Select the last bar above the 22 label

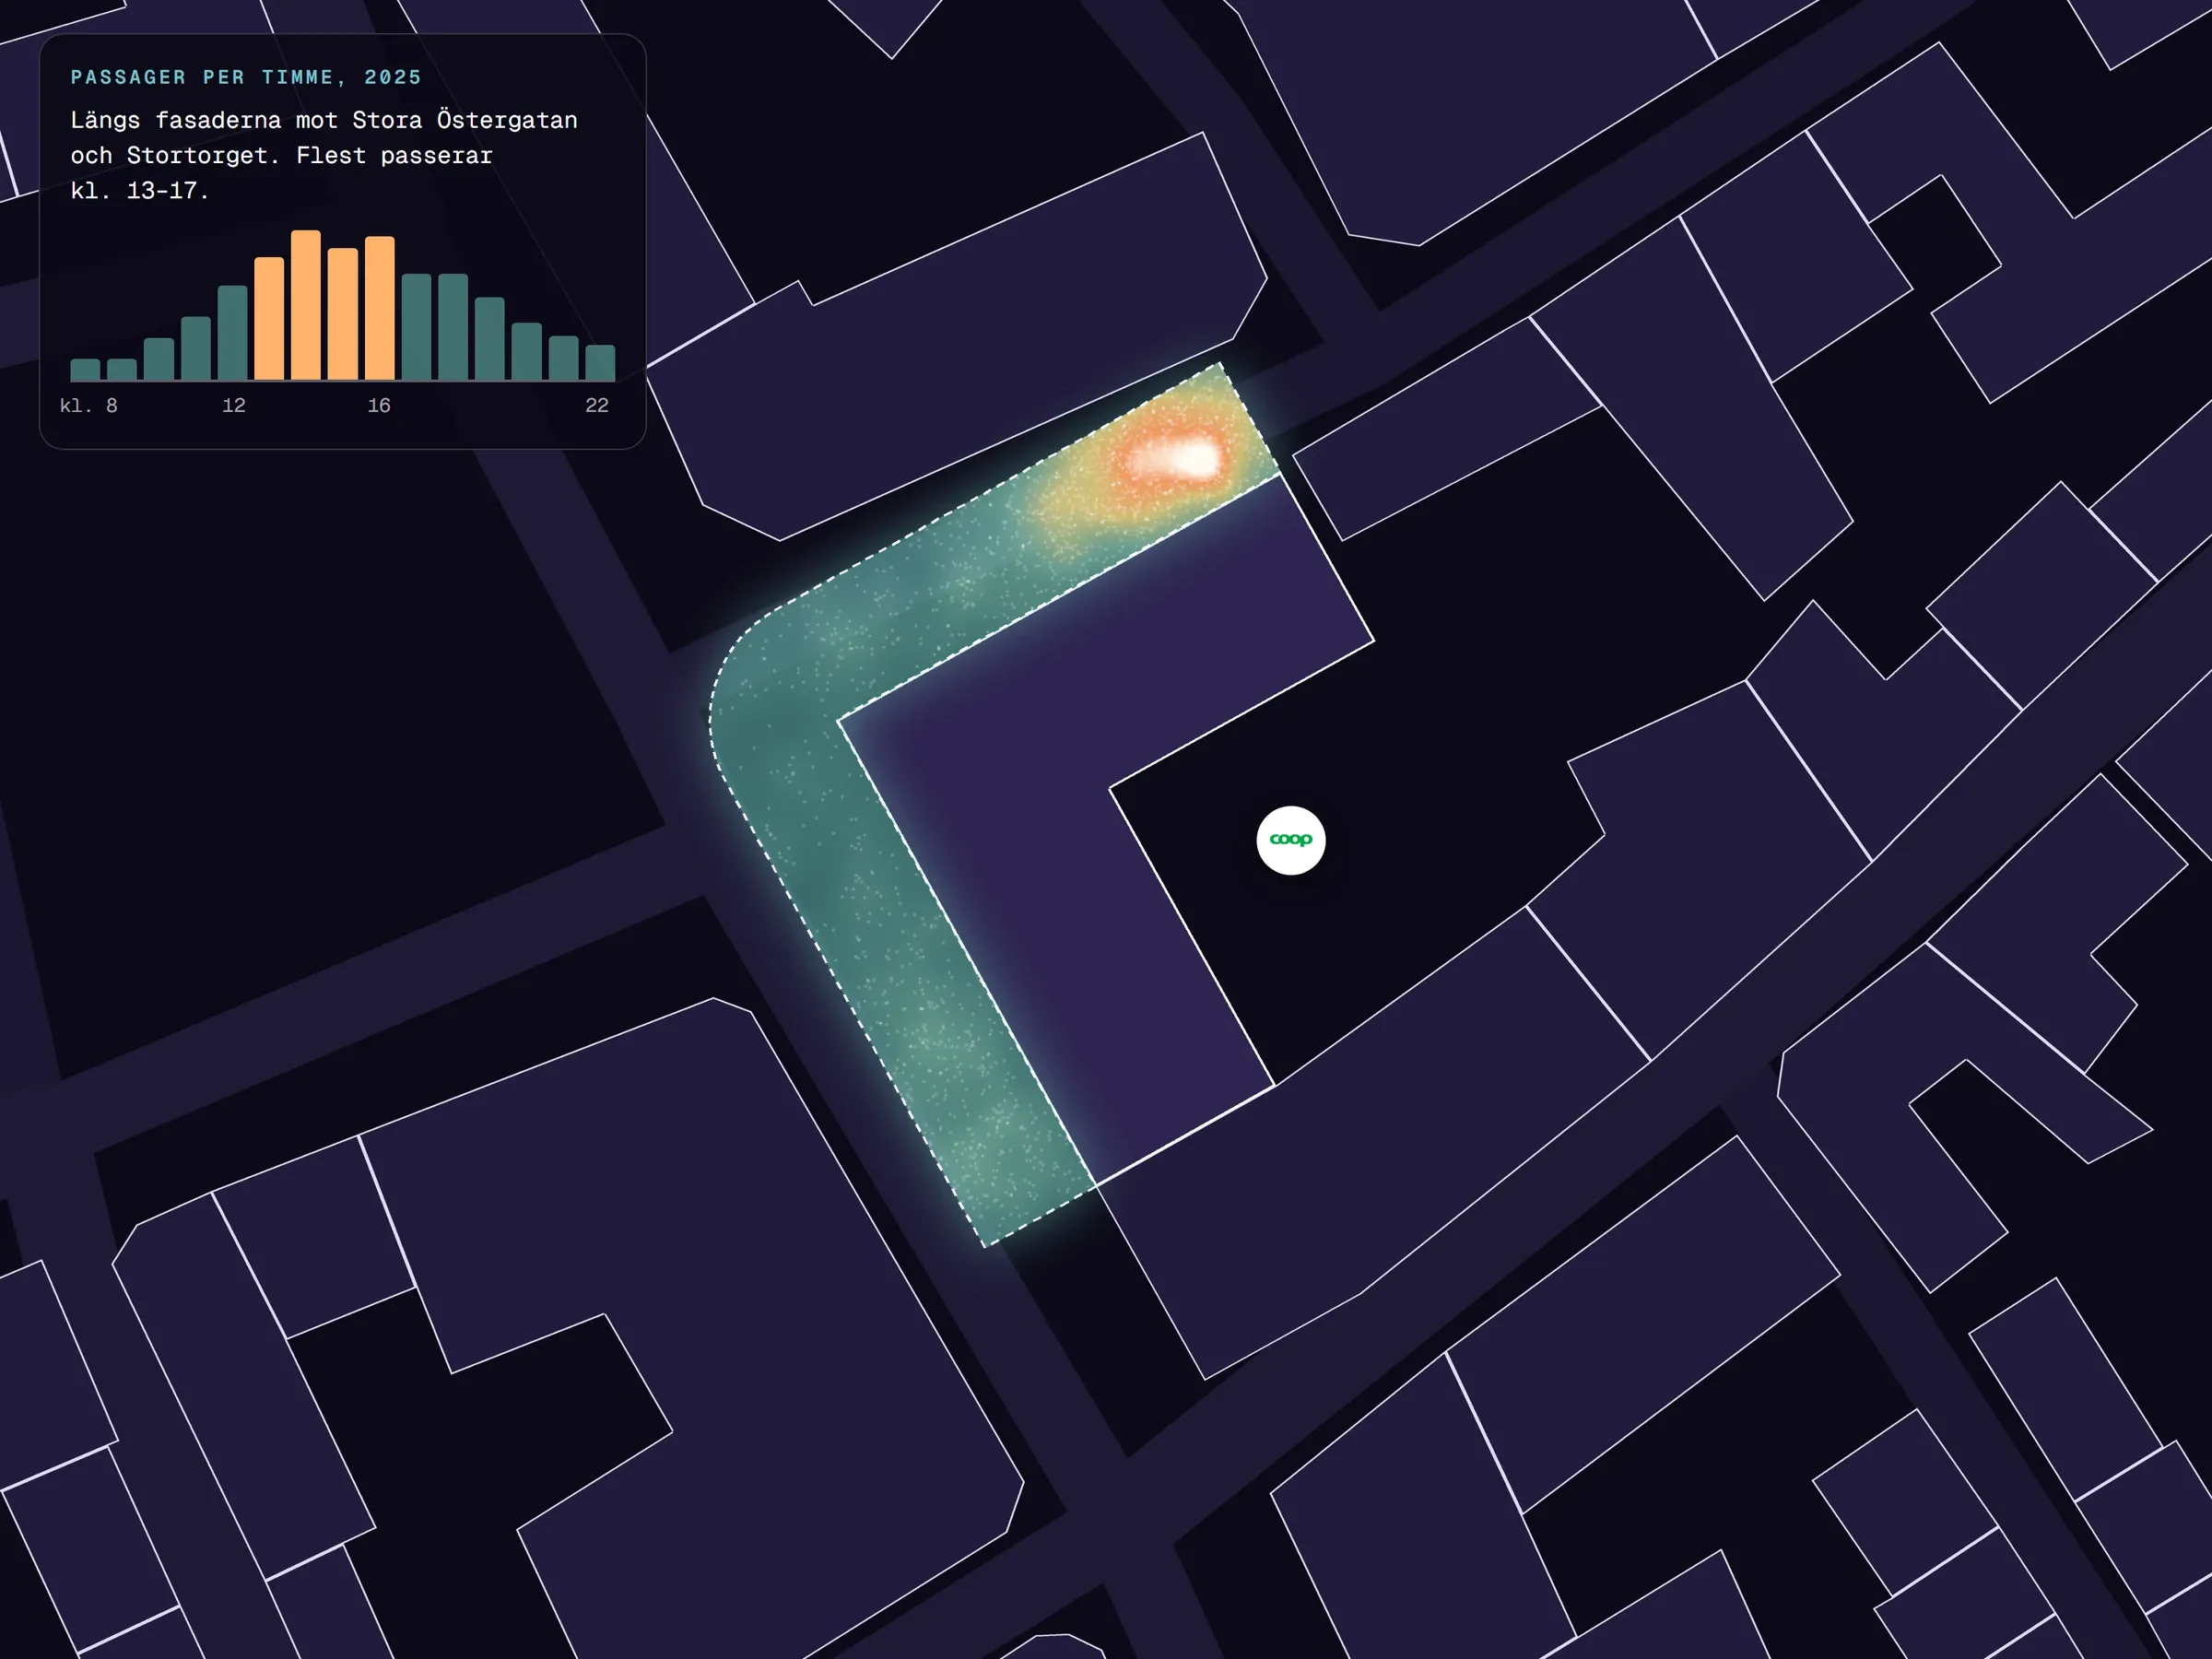(600, 363)
